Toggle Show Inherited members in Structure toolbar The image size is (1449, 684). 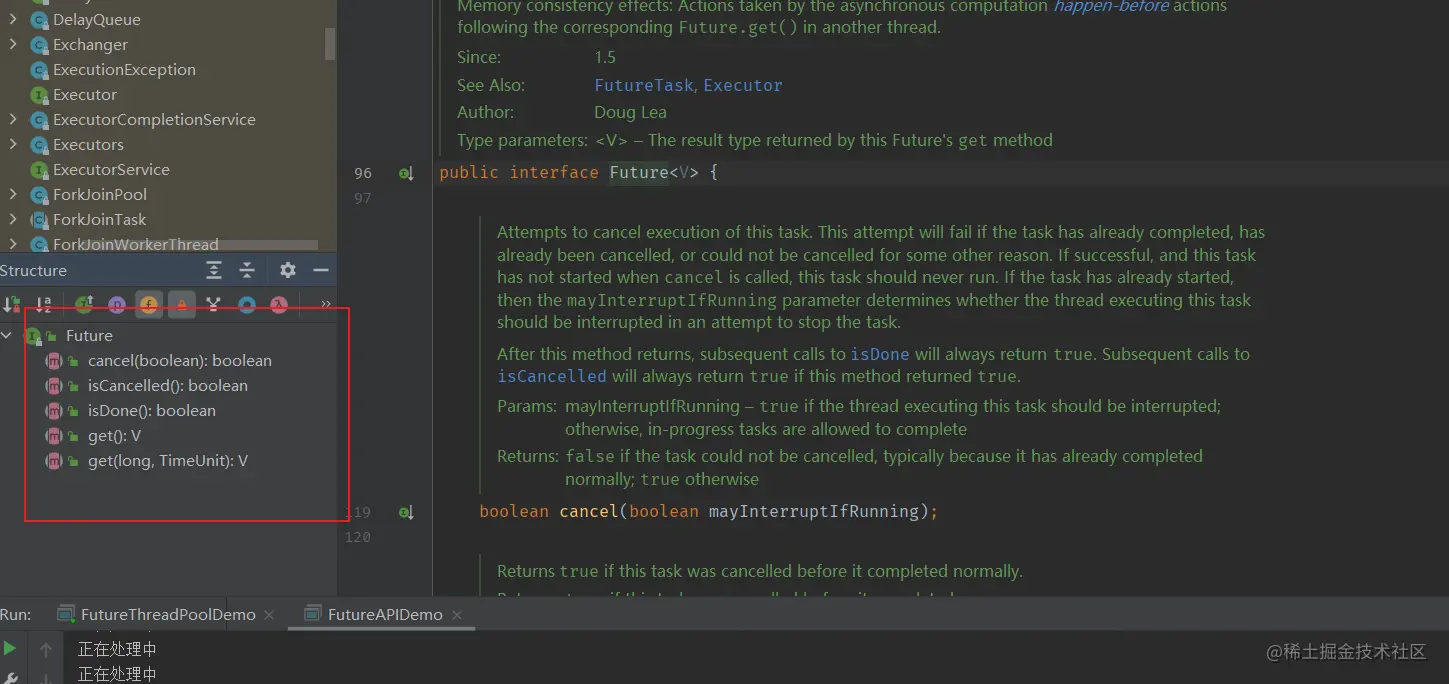pyautogui.click(x=85, y=304)
